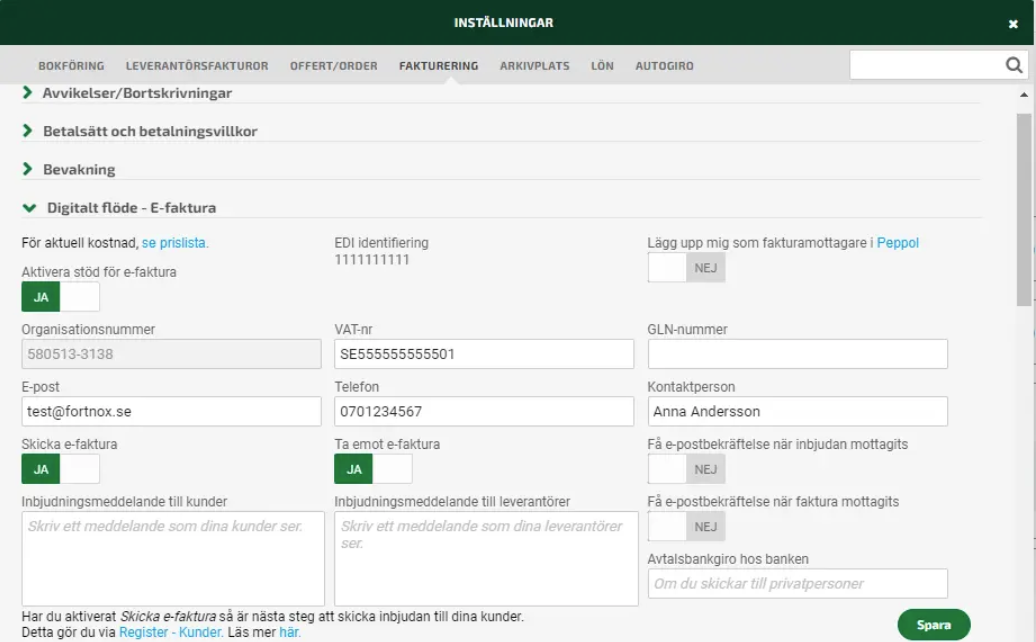Open the se prislista link
The width and height of the screenshot is (1036, 642).
(x=175, y=243)
